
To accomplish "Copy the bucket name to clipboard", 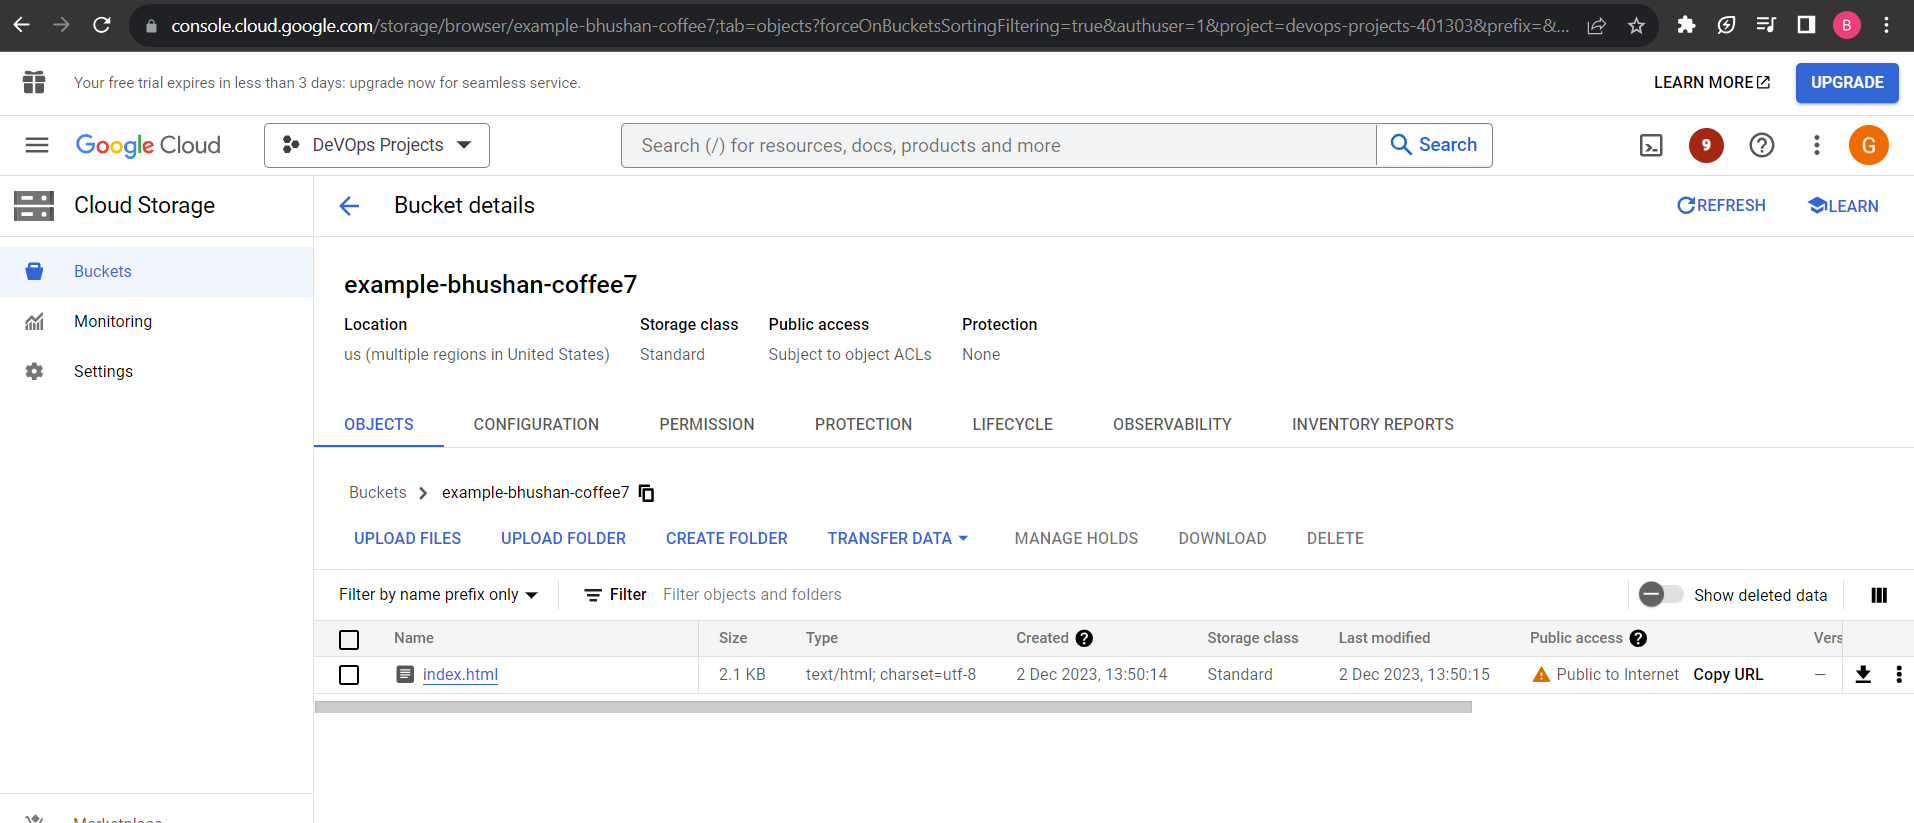I will tap(647, 493).
